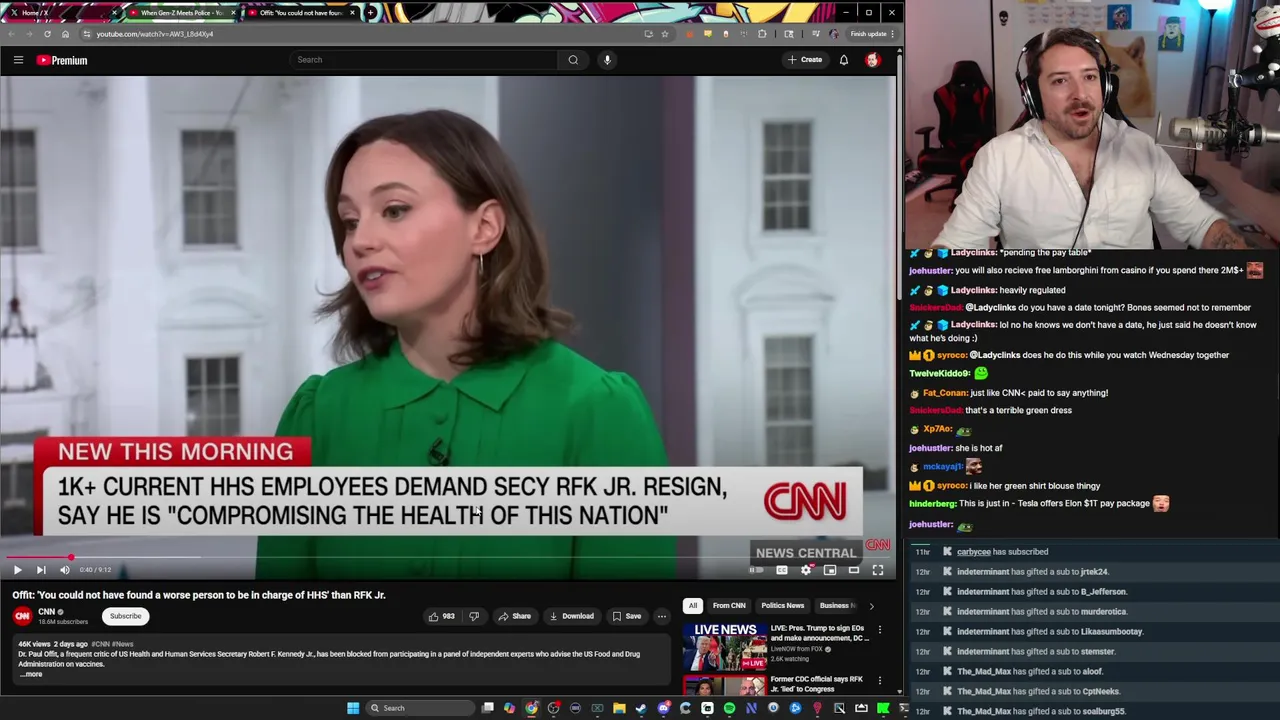Open options for LIVE Trump video

click(x=880, y=630)
